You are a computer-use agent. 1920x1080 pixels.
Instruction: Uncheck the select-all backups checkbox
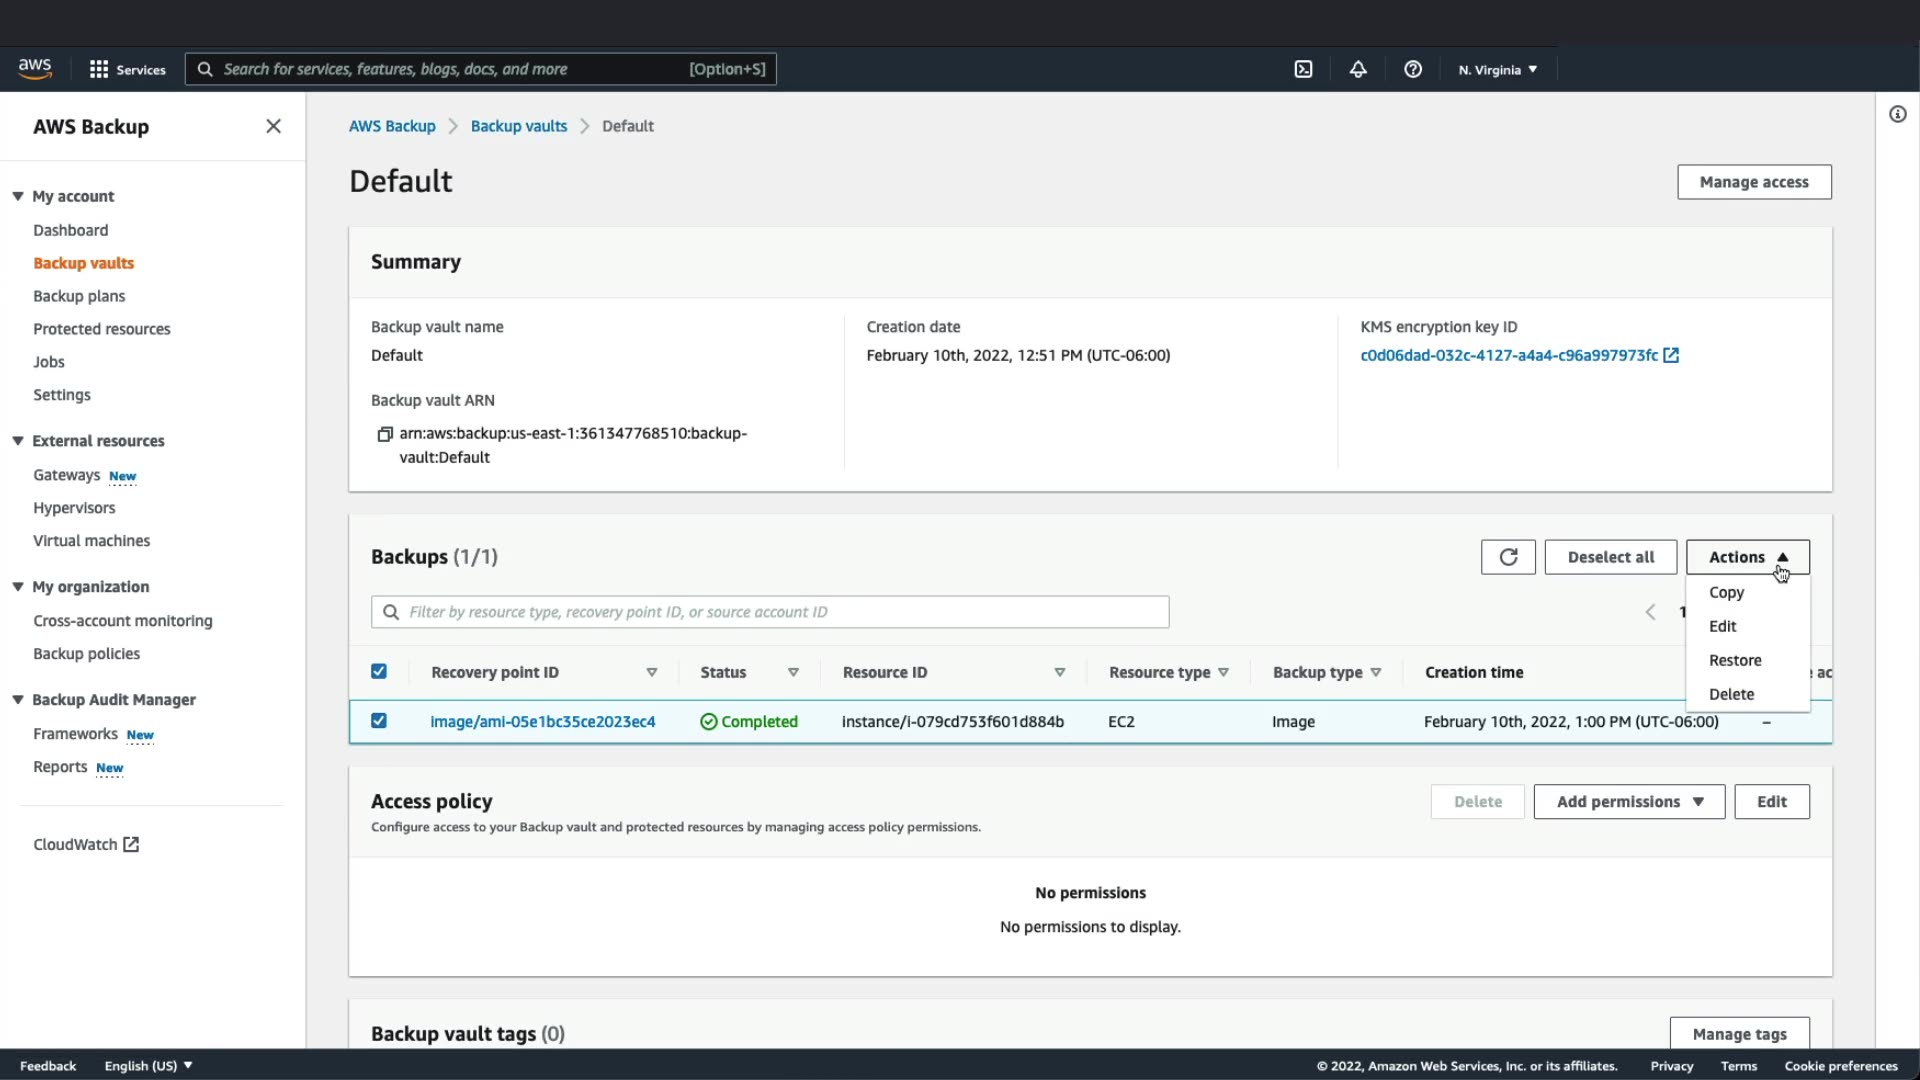pos(379,672)
